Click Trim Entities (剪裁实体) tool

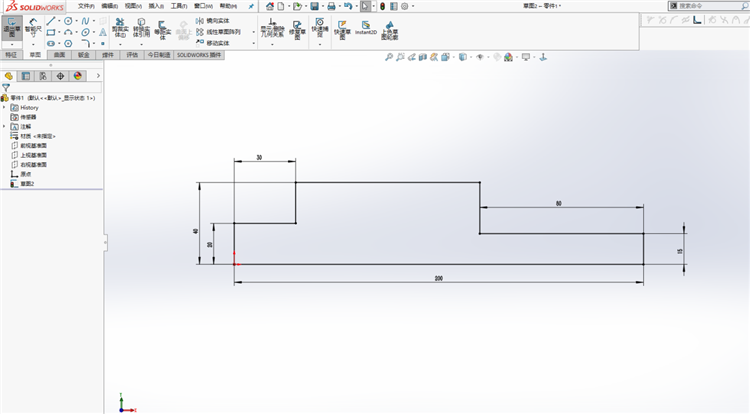pos(120,28)
